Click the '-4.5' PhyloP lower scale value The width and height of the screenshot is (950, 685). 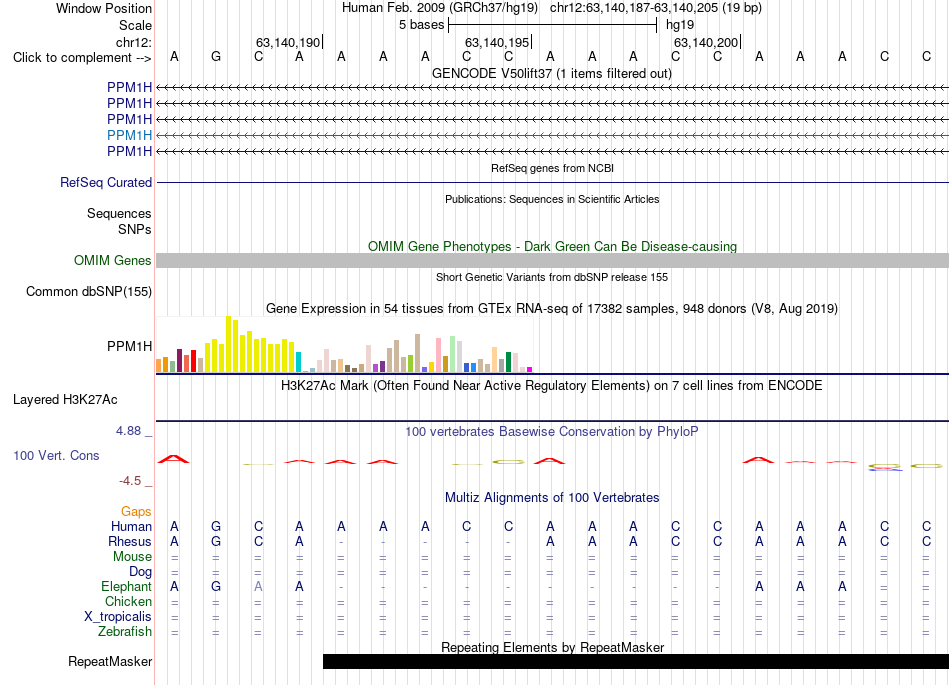[130, 481]
